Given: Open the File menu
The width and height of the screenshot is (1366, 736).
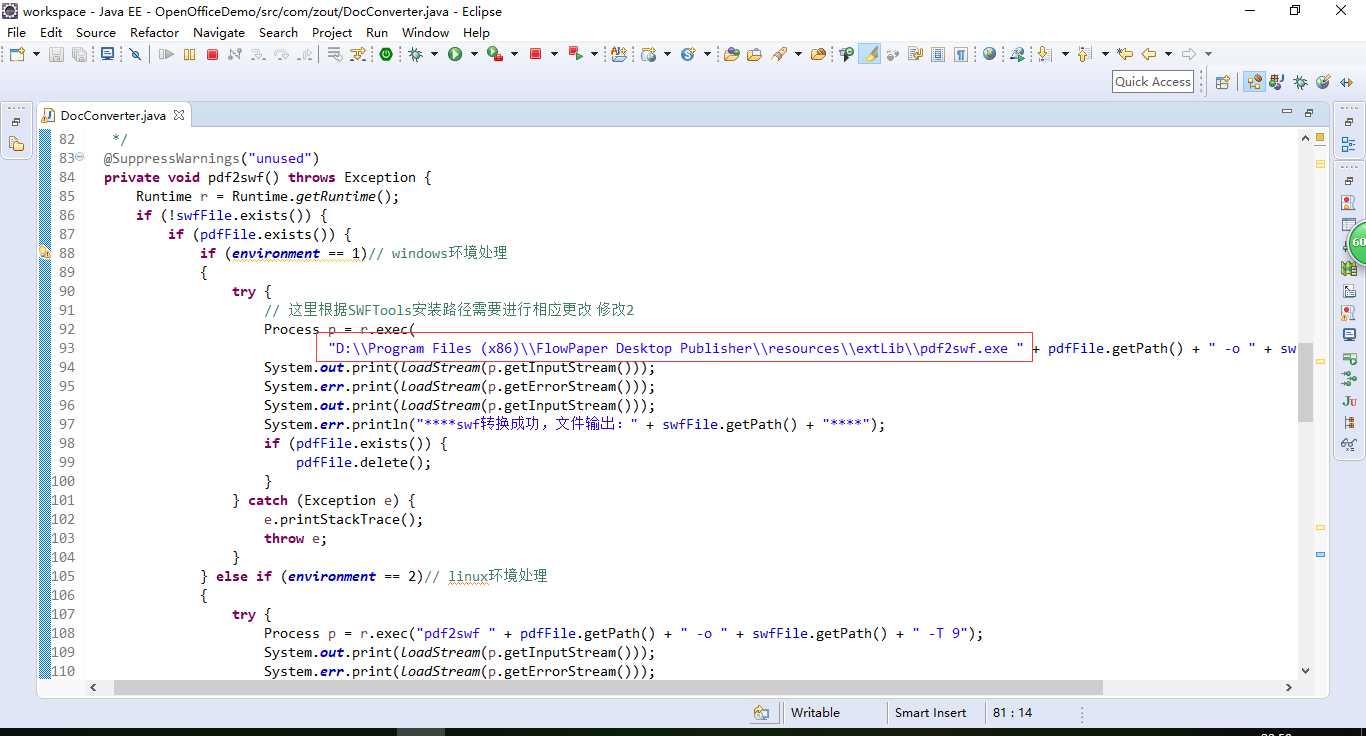Looking at the screenshot, I should (x=16, y=32).
